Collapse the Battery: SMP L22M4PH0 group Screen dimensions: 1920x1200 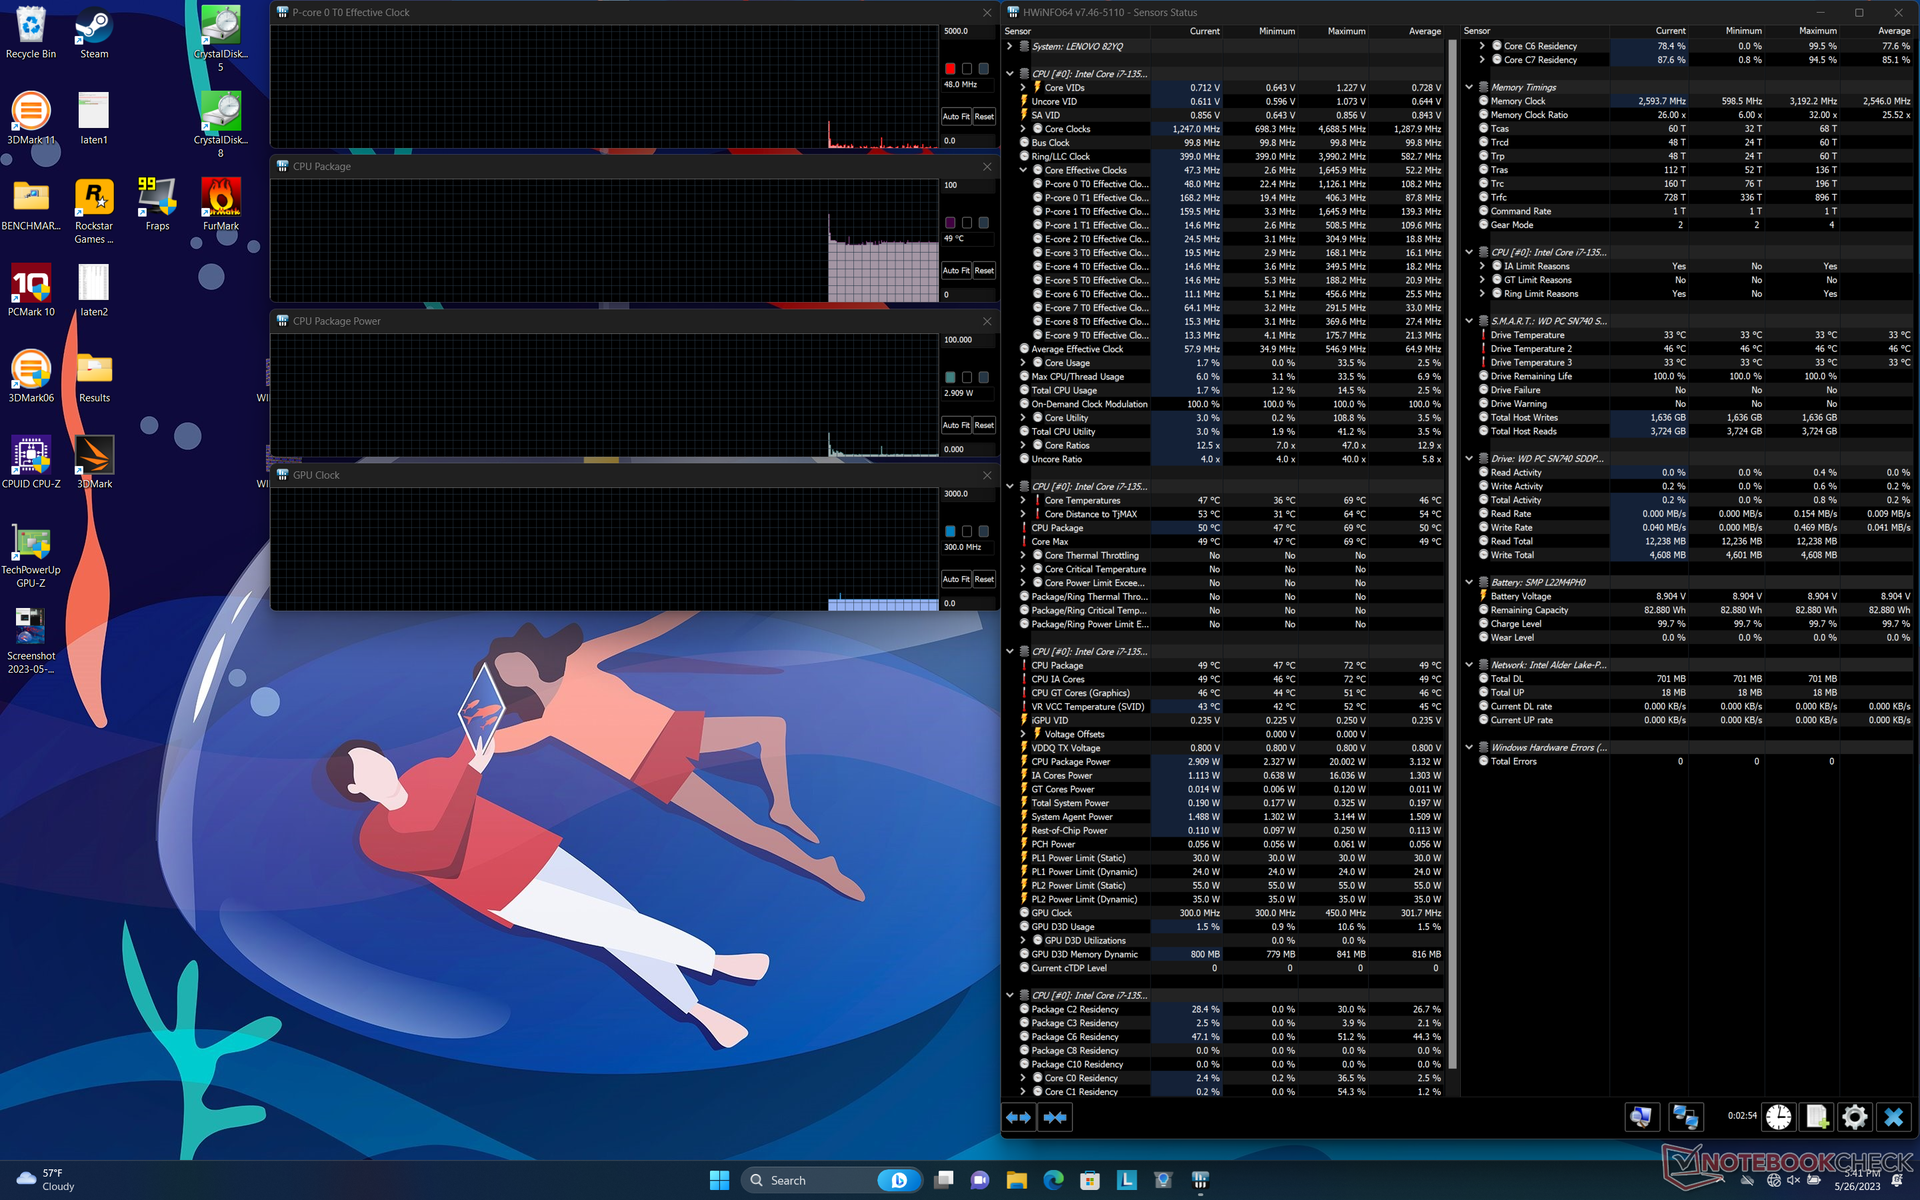coord(1469,582)
